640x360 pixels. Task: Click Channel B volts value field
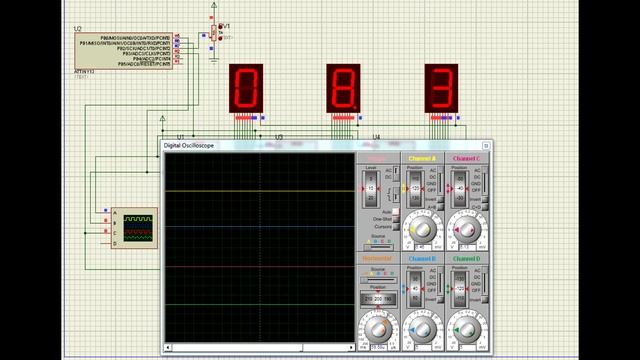[422, 348]
